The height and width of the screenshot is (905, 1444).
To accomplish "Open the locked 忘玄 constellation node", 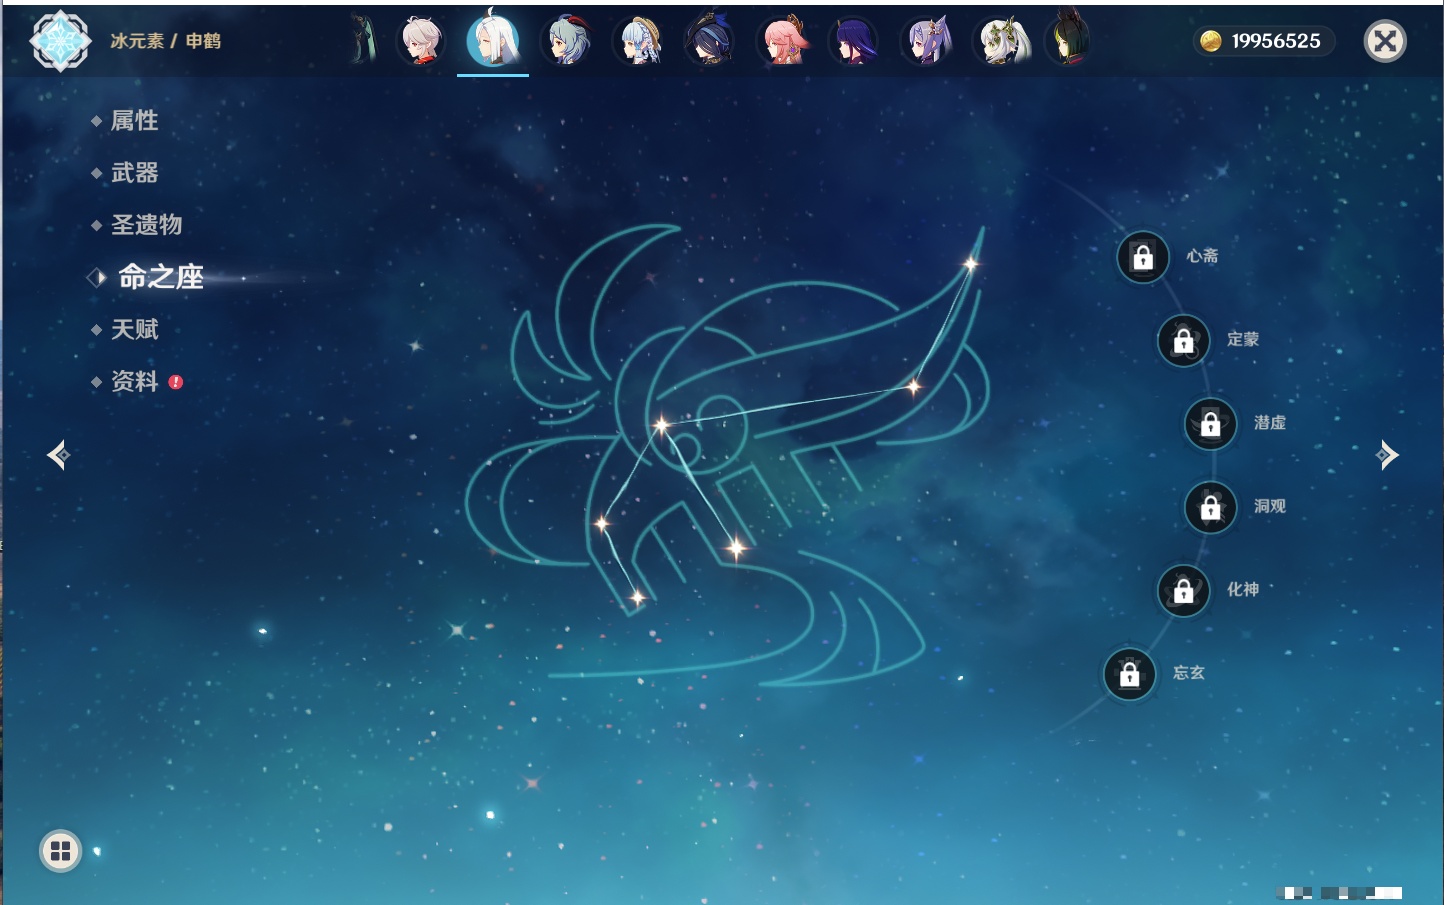I will (1130, 674).
